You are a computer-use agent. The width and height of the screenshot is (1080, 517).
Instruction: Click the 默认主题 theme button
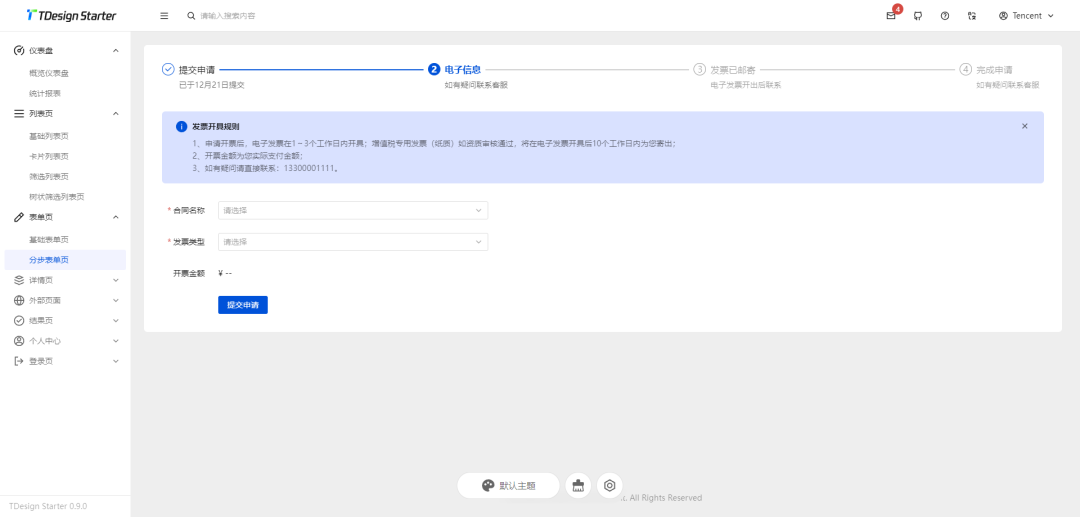508,486
